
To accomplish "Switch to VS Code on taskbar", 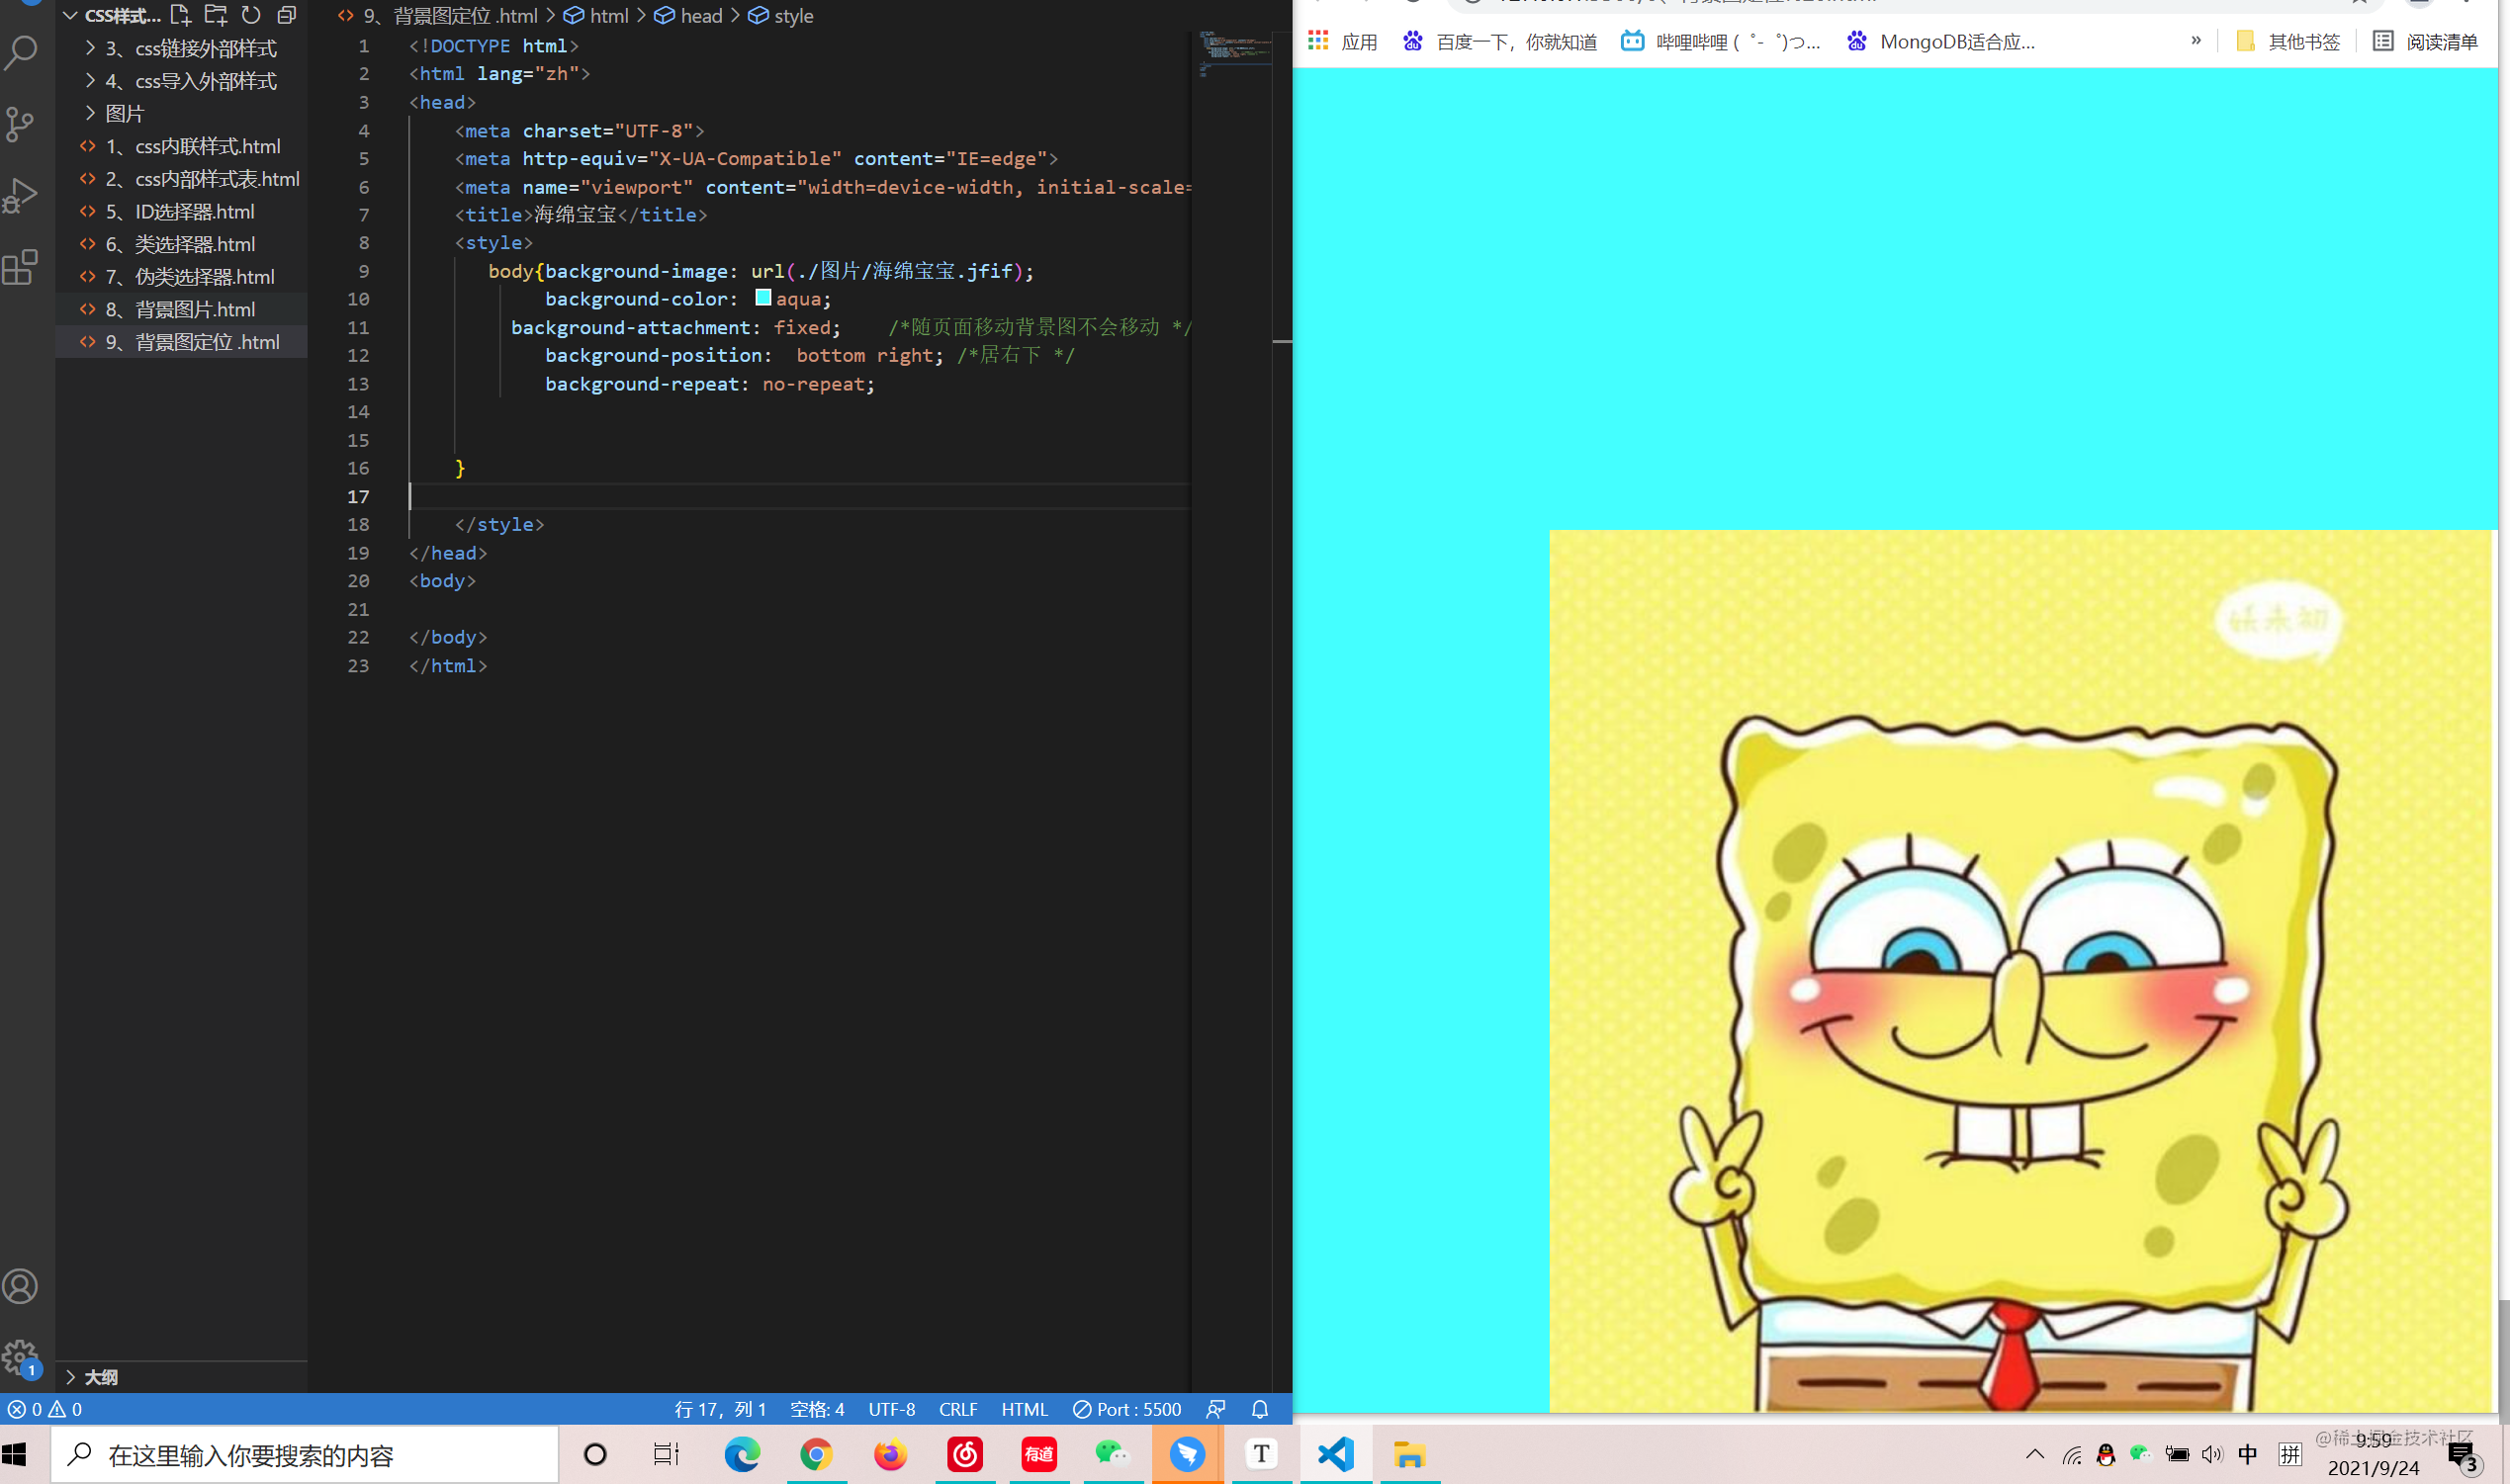I will click(1336, 1454).
